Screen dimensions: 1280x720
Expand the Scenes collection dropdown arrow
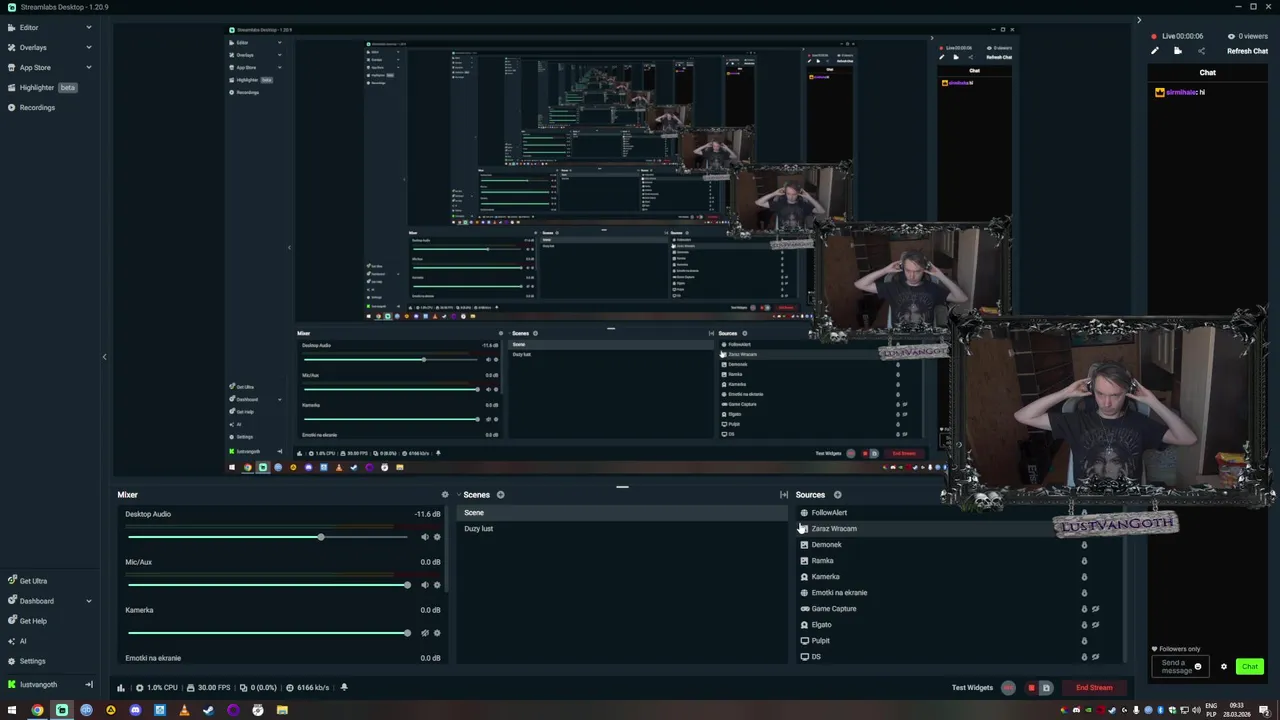[457, 495]
